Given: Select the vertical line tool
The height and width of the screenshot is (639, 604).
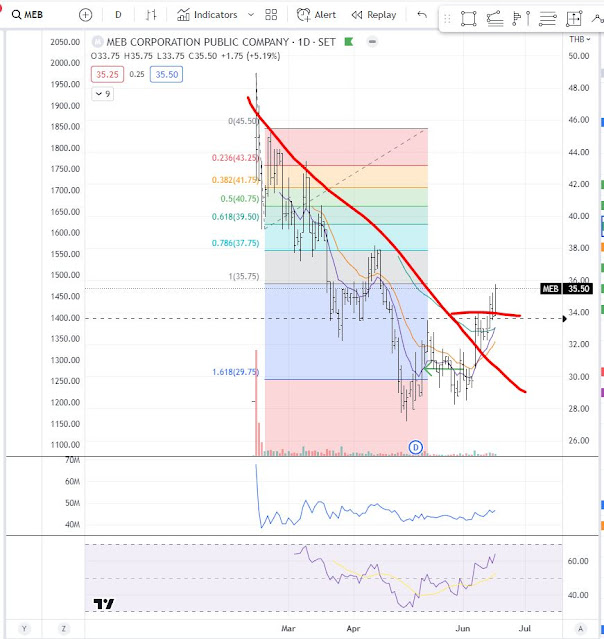Looking at the screenshot, I should coord(528,19).
